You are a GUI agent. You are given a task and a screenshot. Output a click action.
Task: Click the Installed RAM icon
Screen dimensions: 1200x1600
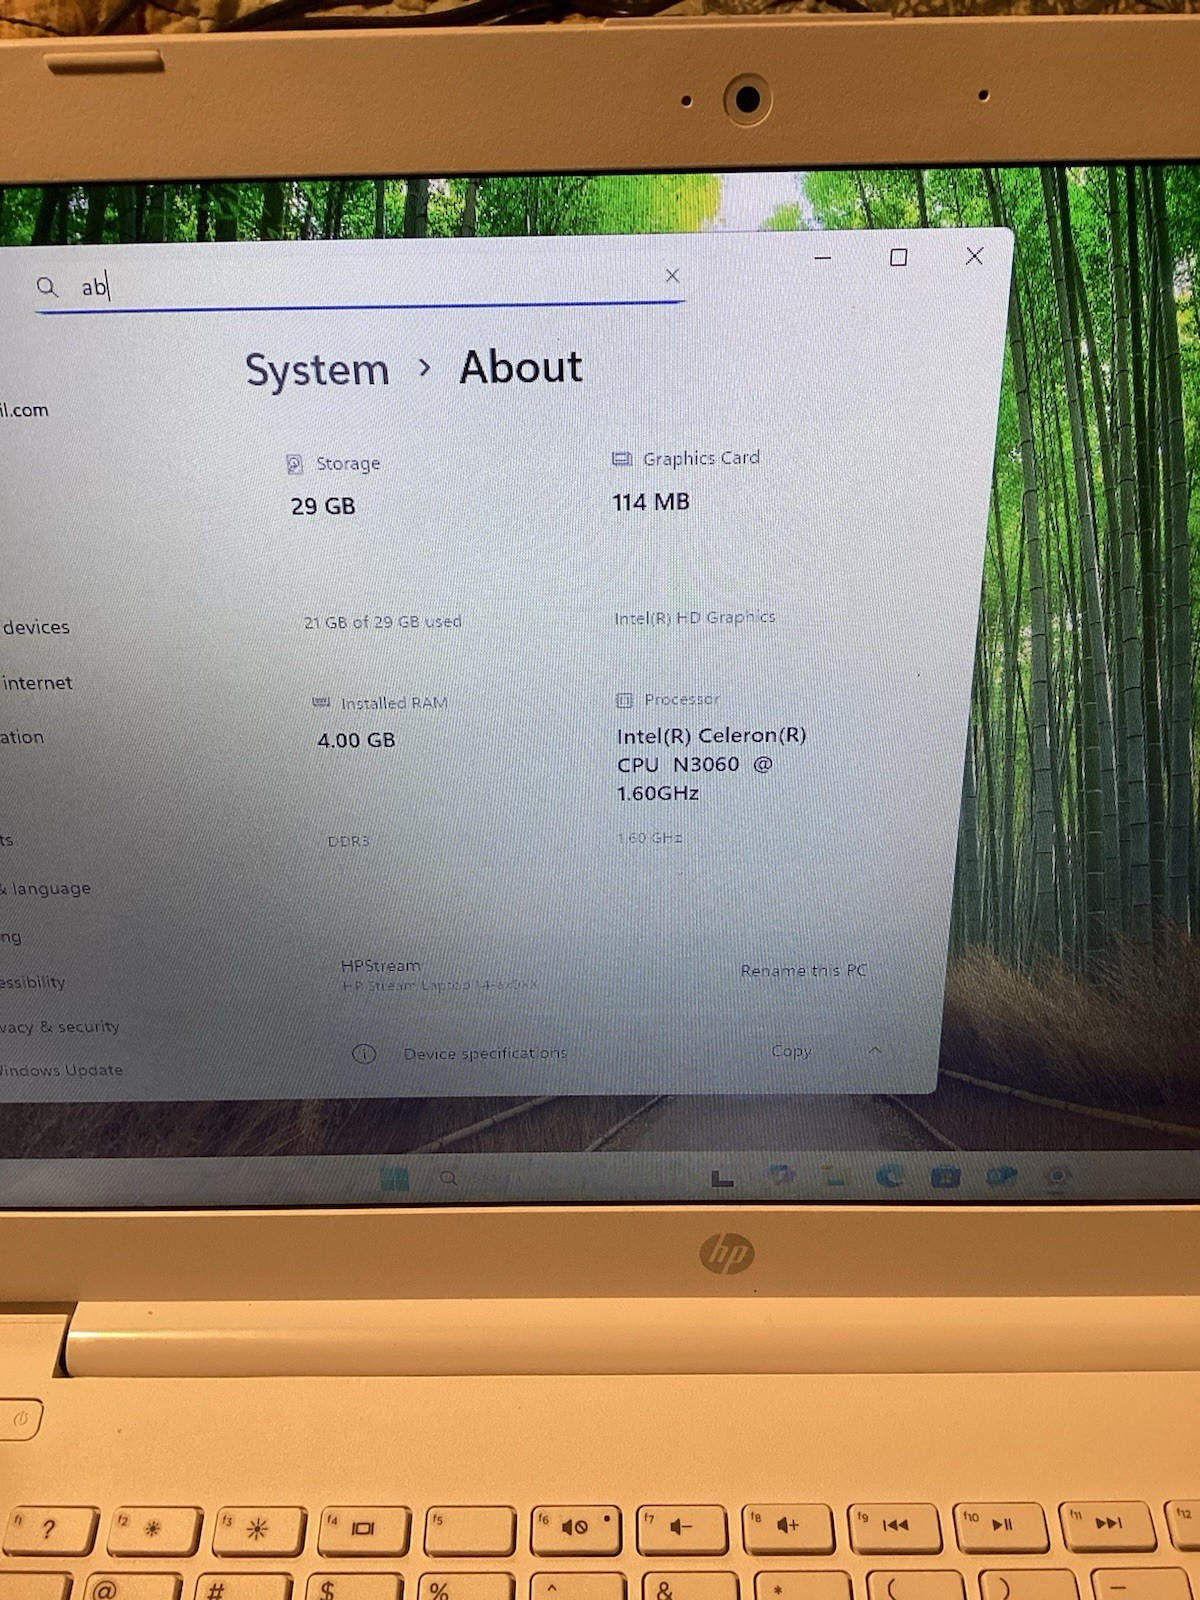click(x=321, y=703)
